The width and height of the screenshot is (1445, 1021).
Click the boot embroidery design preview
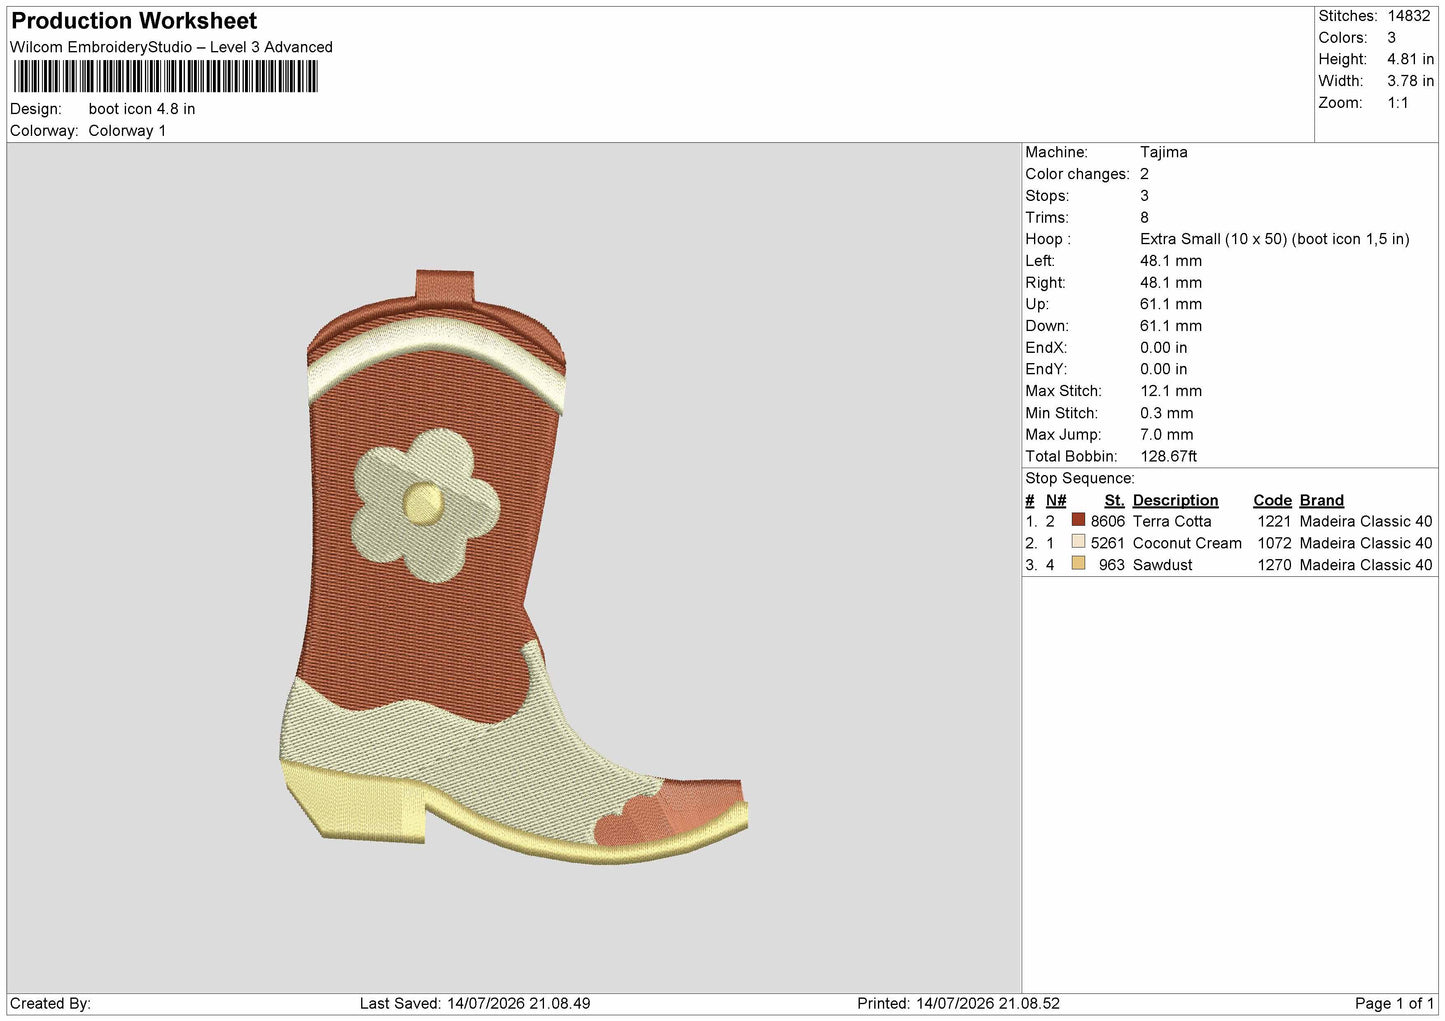[x=514, y=567]
